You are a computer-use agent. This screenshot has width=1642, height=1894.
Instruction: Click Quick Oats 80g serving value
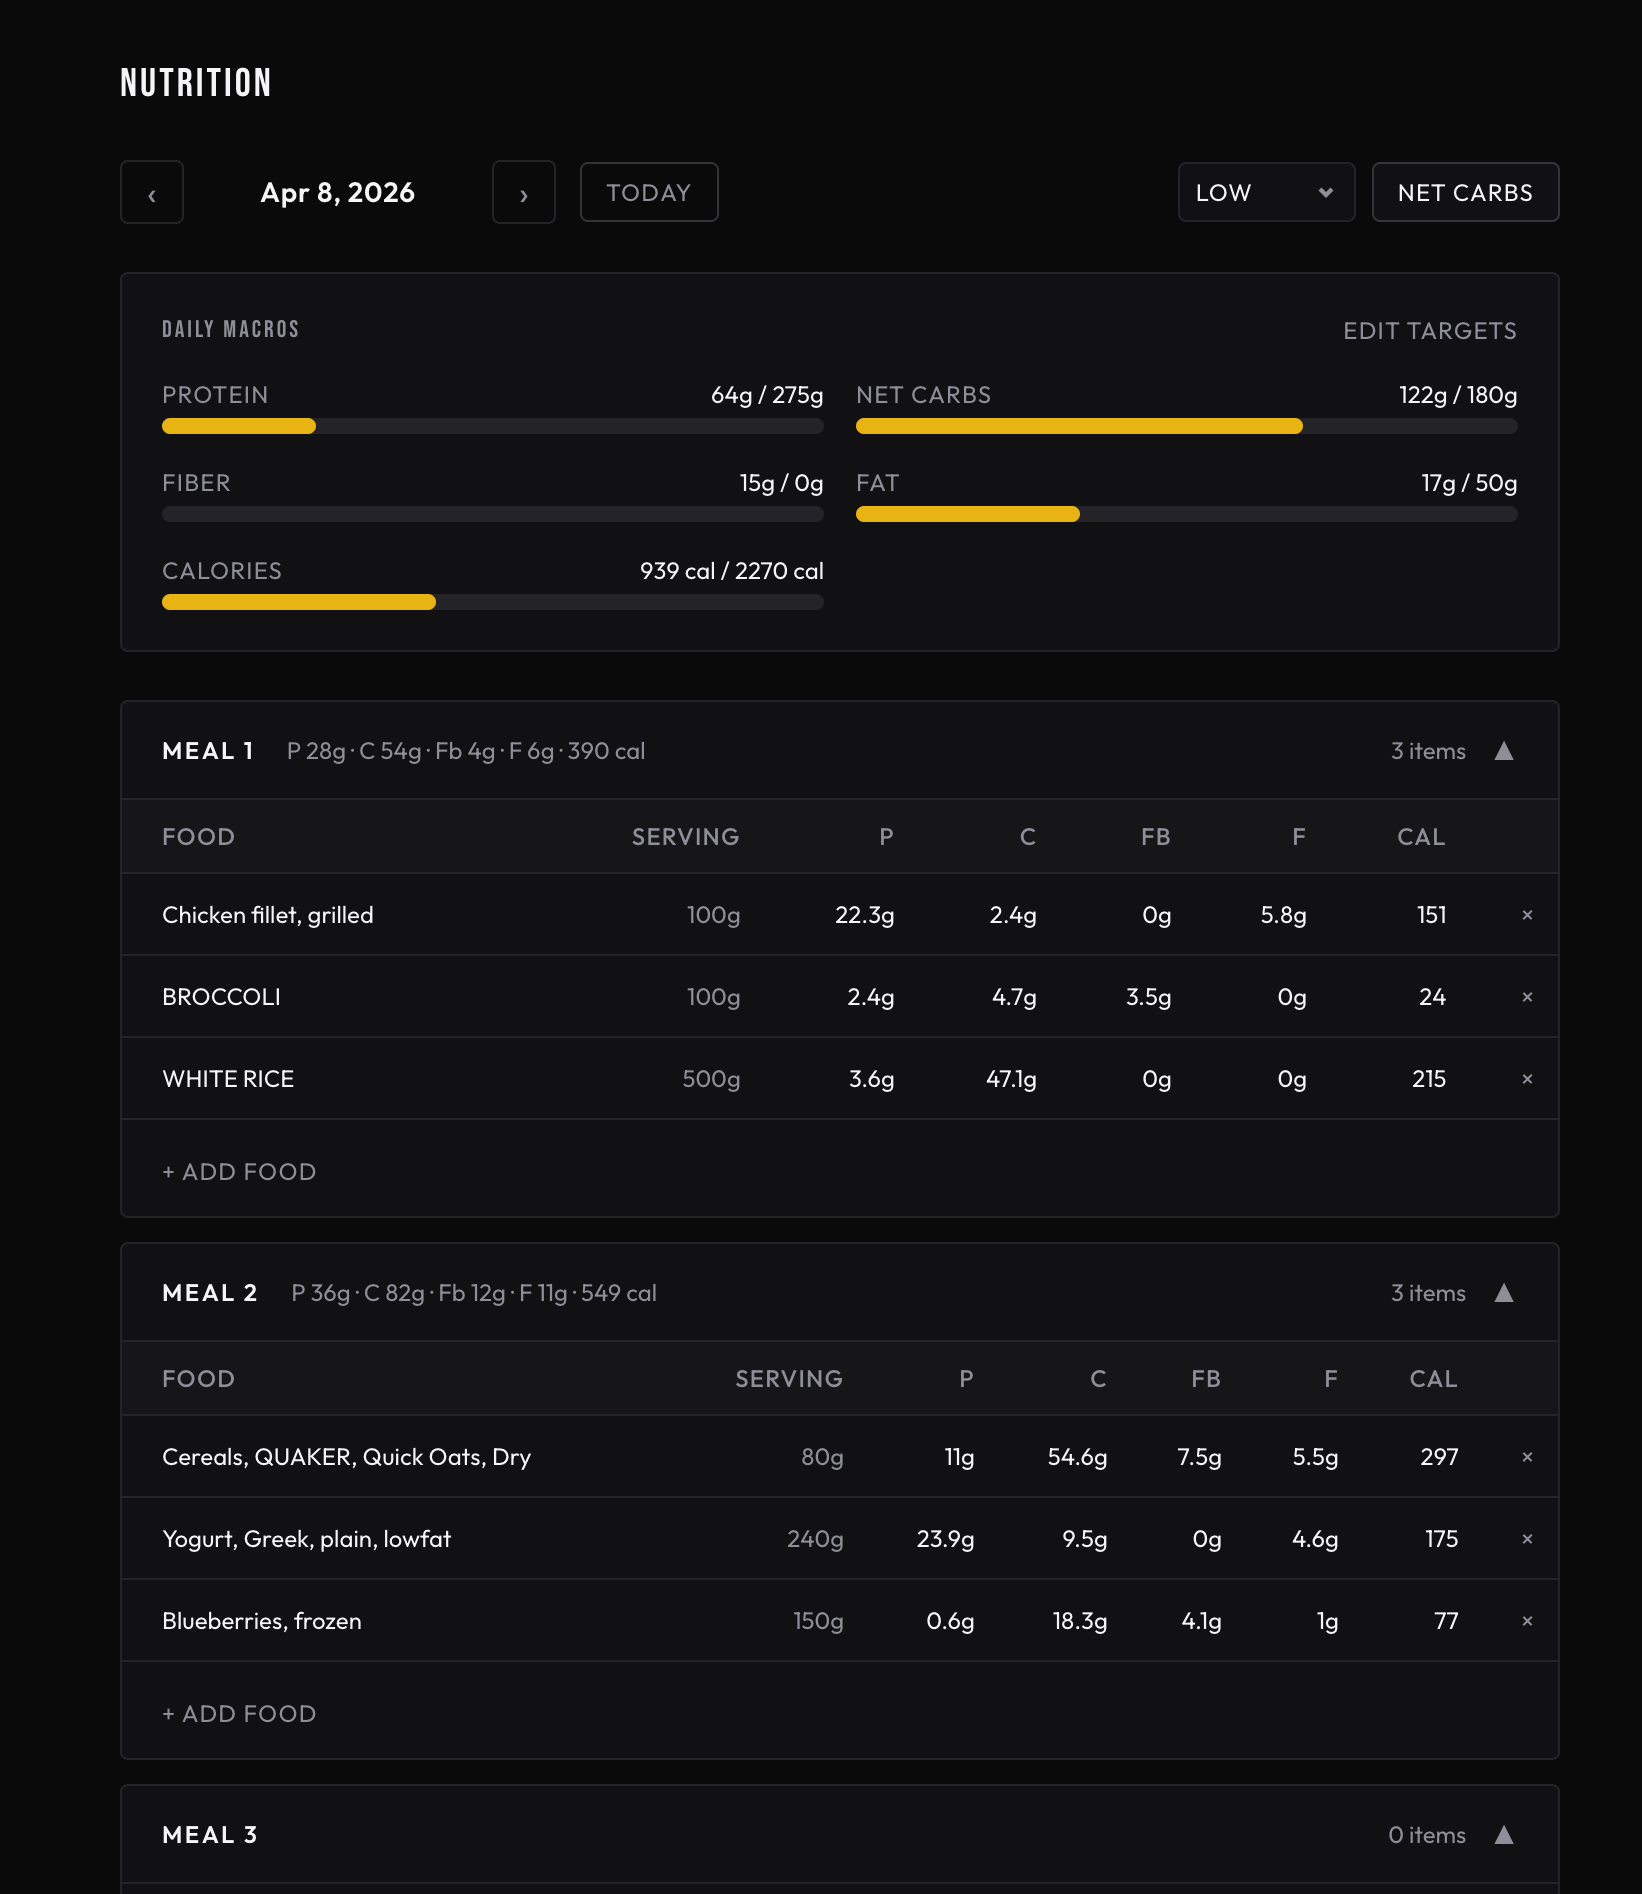(822, 1457)
